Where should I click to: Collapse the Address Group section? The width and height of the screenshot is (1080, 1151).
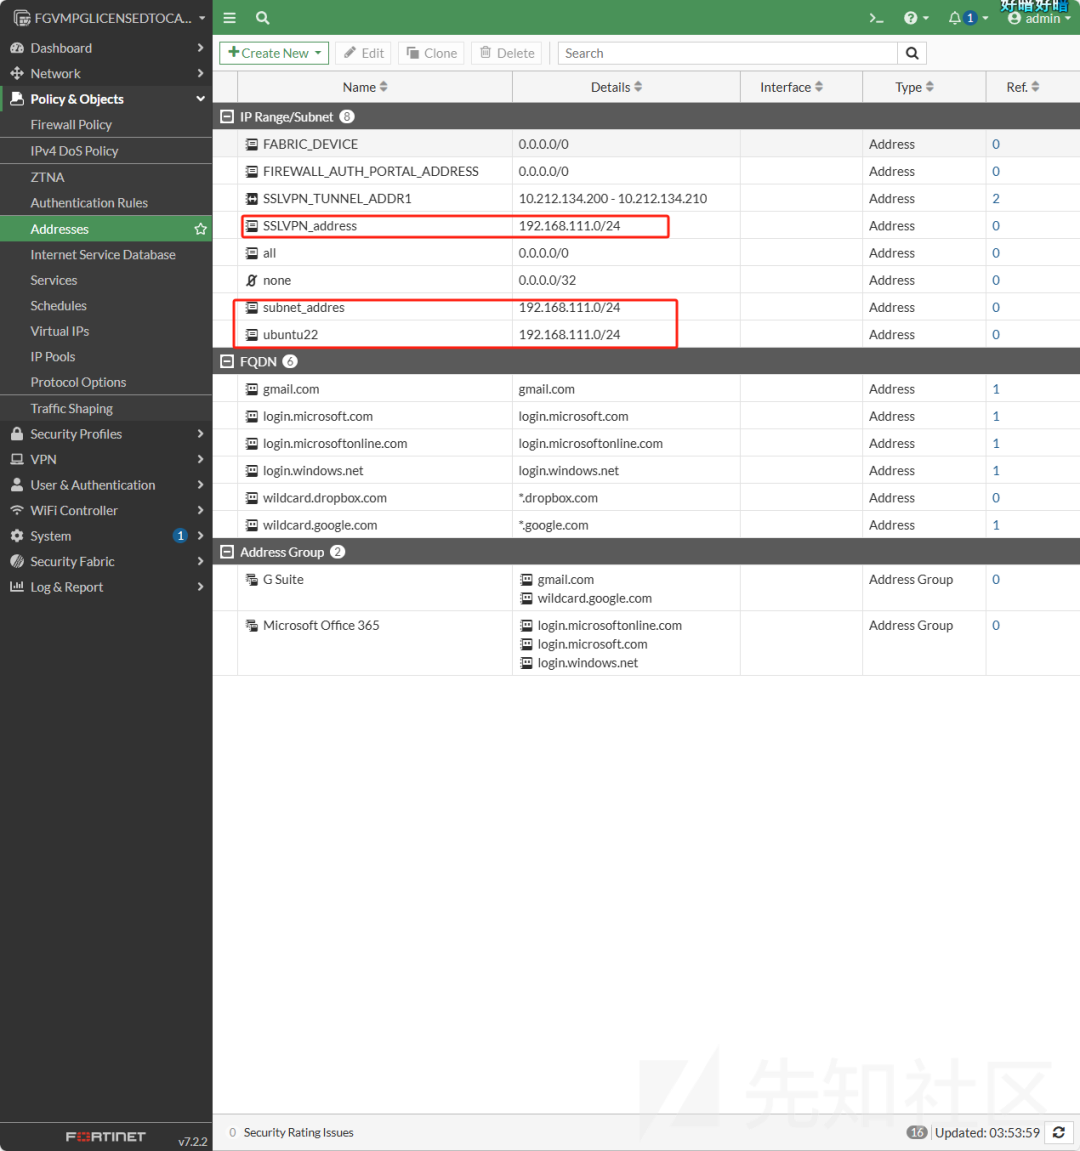pyautogui.click(x=227, y=552)
